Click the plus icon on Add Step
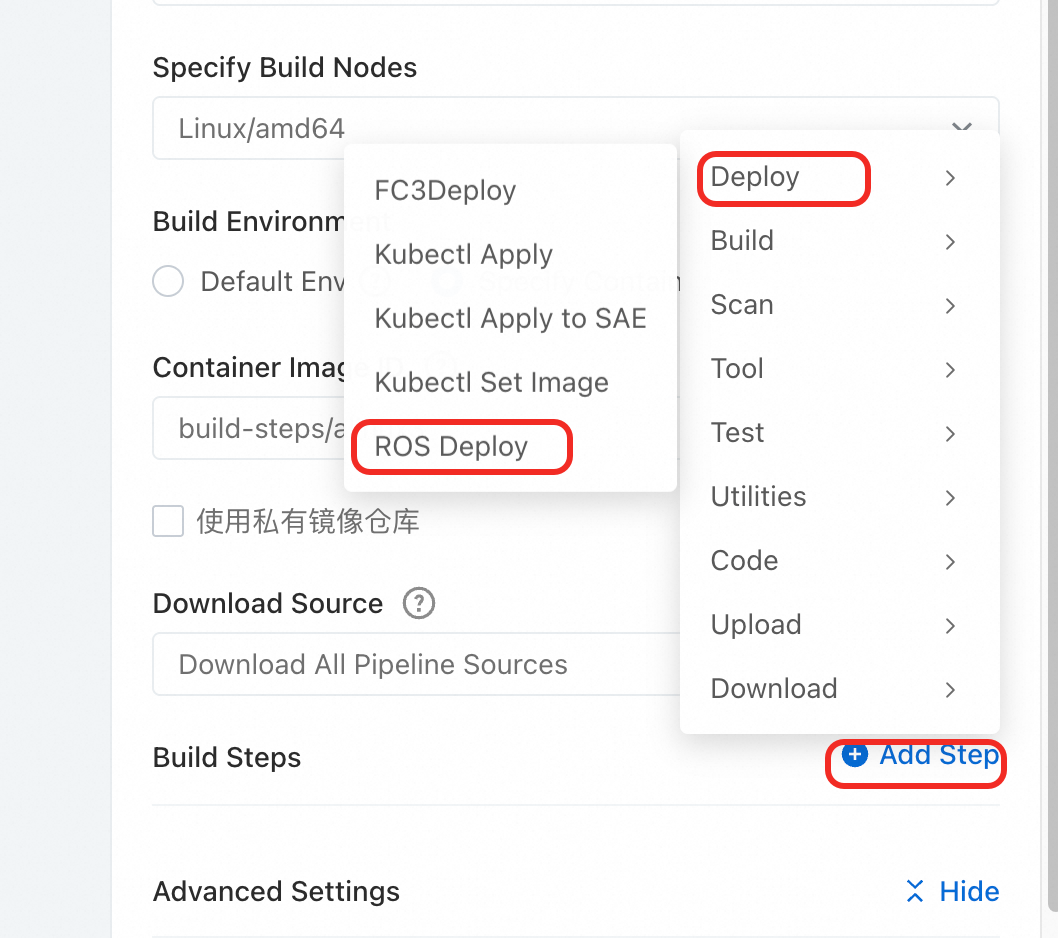The image size is (1058, 938). (855, 756)
